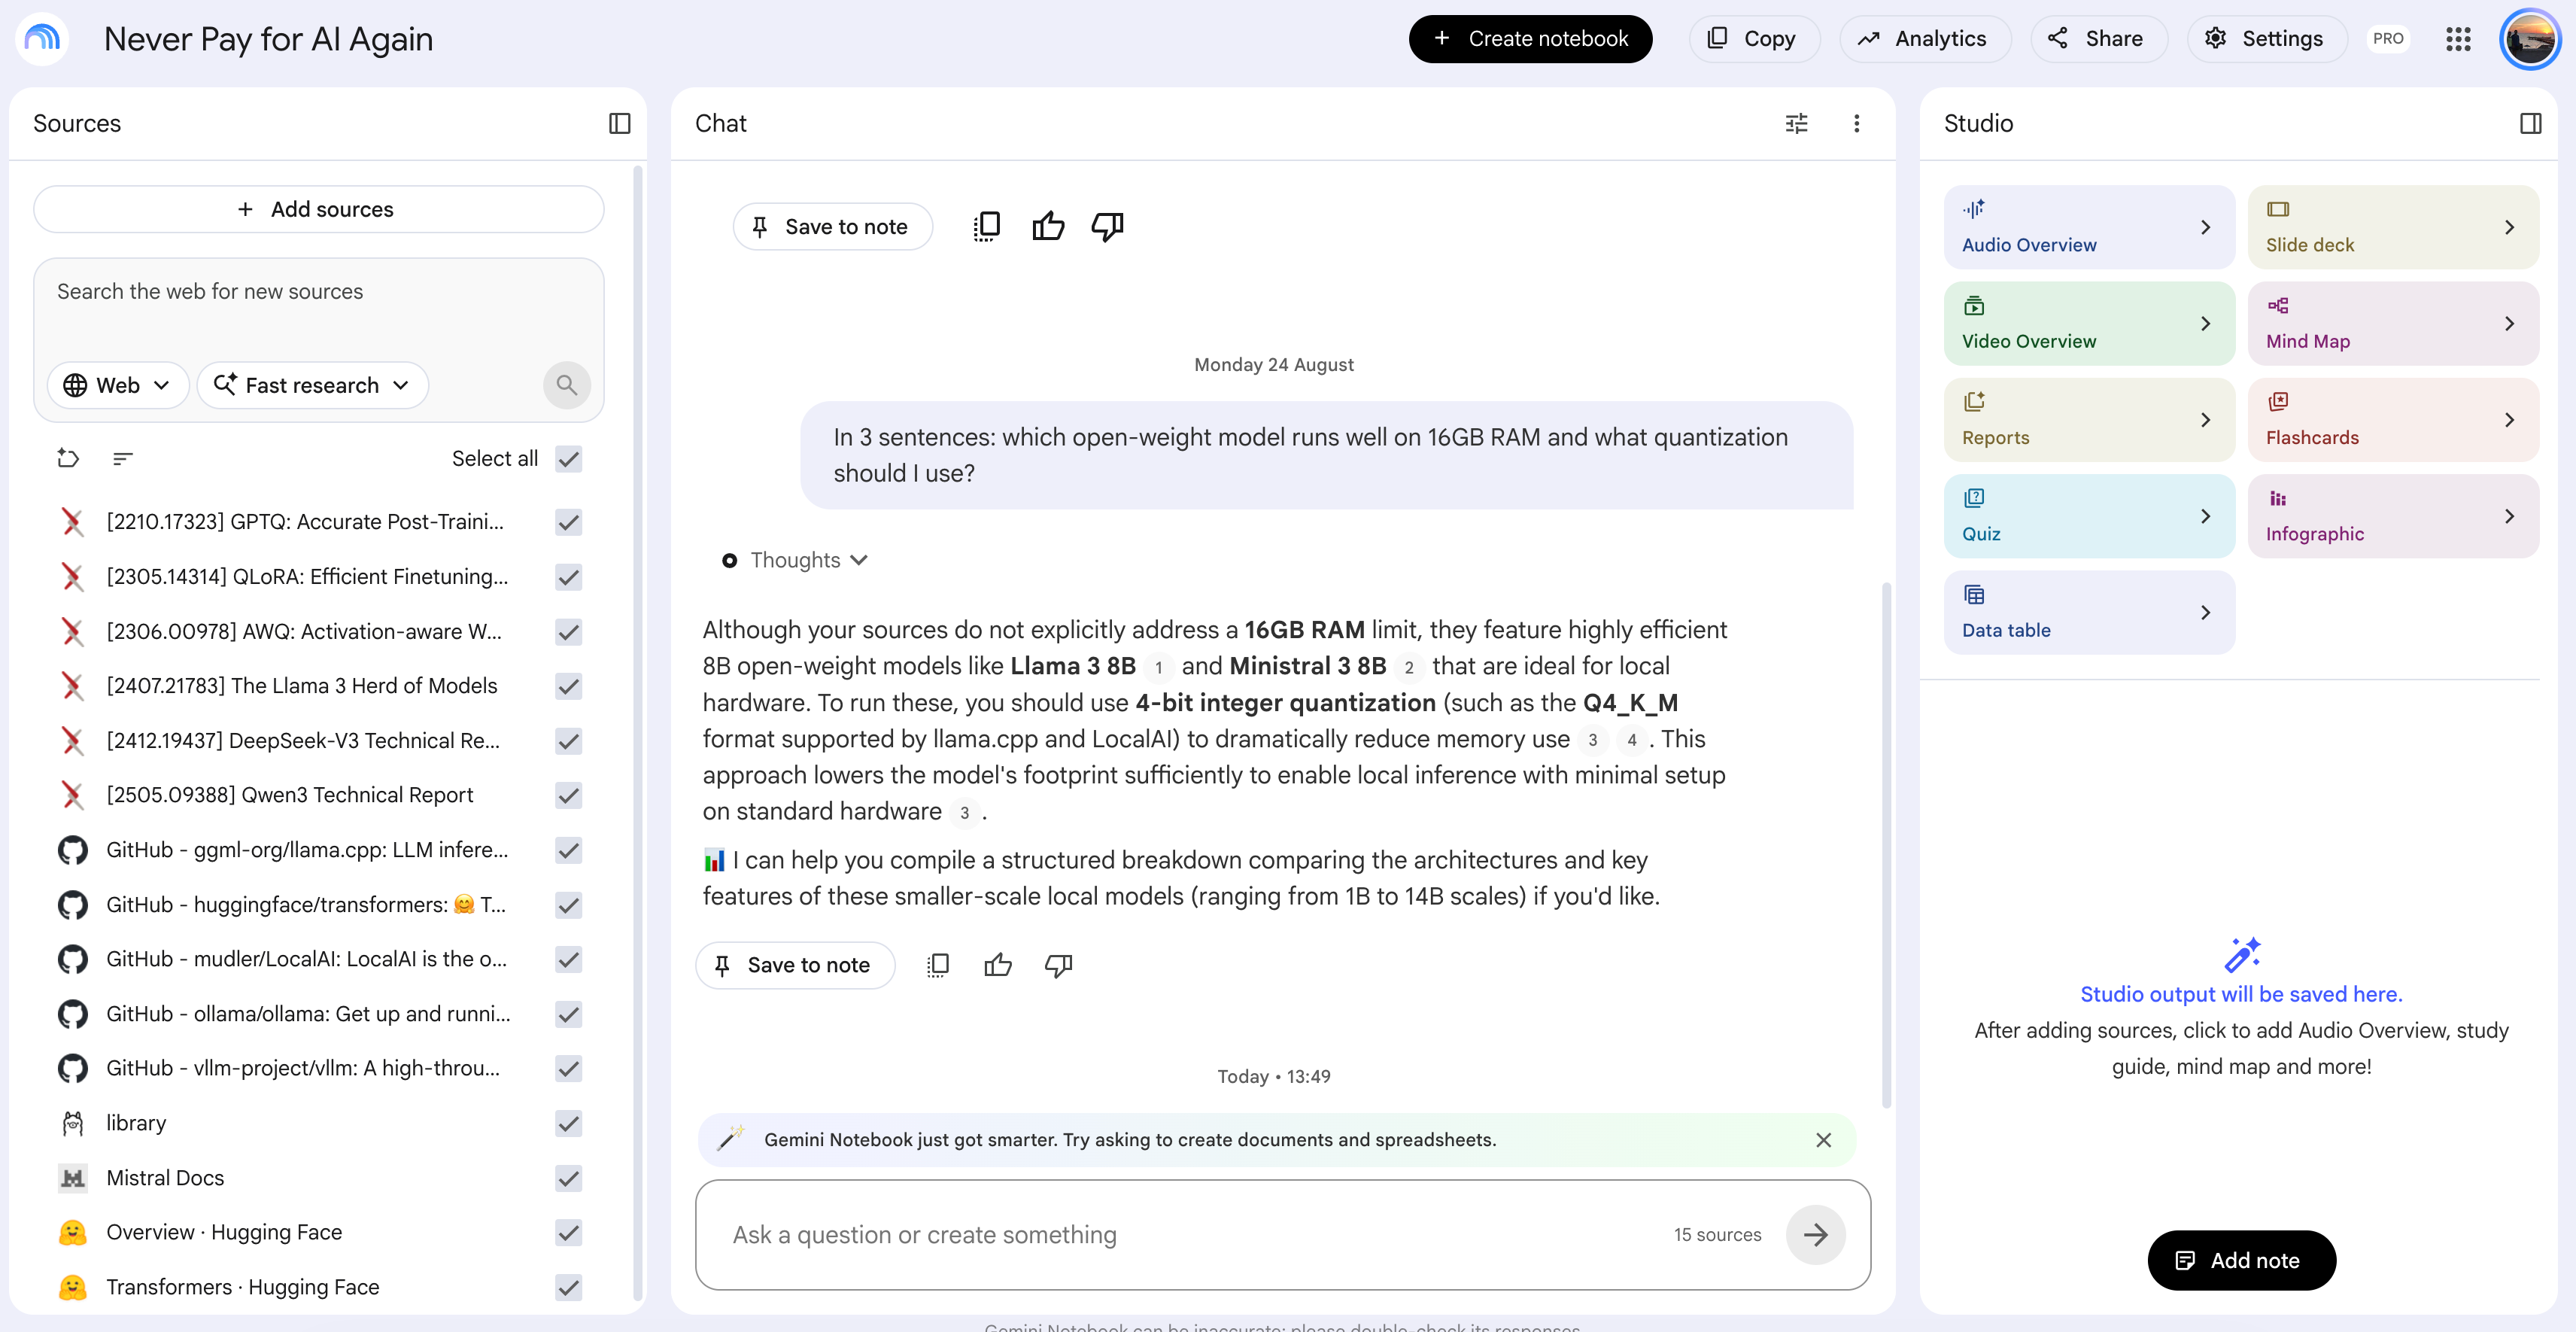Click citation 2 after Ministral 3 8B
2576x1332 pixels.
(1408, 667)
